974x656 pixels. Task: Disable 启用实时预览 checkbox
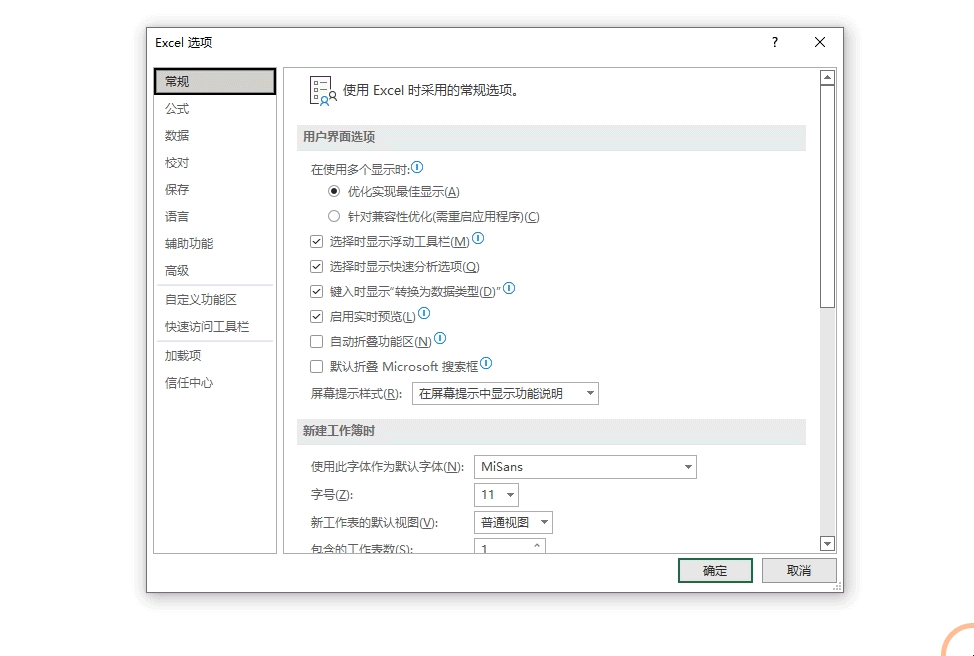pyautogui.click(x=317, y=316)
